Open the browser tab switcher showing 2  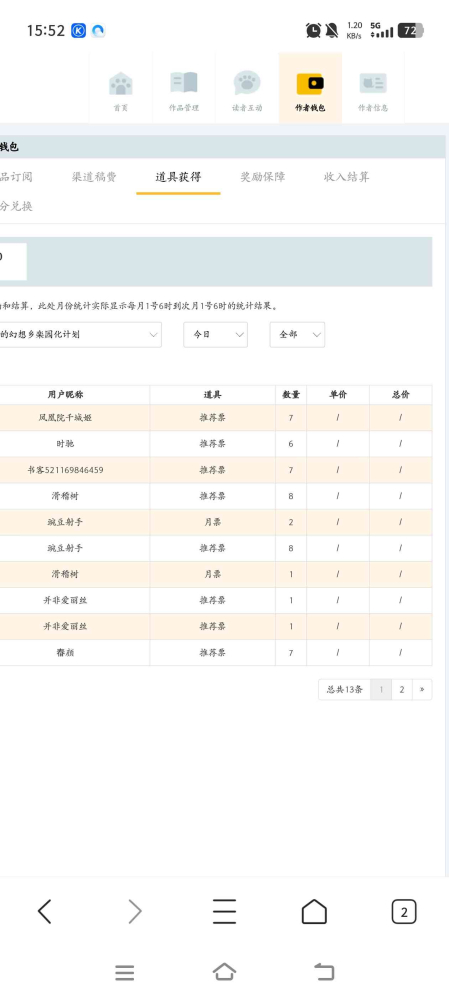click(404, 912)
